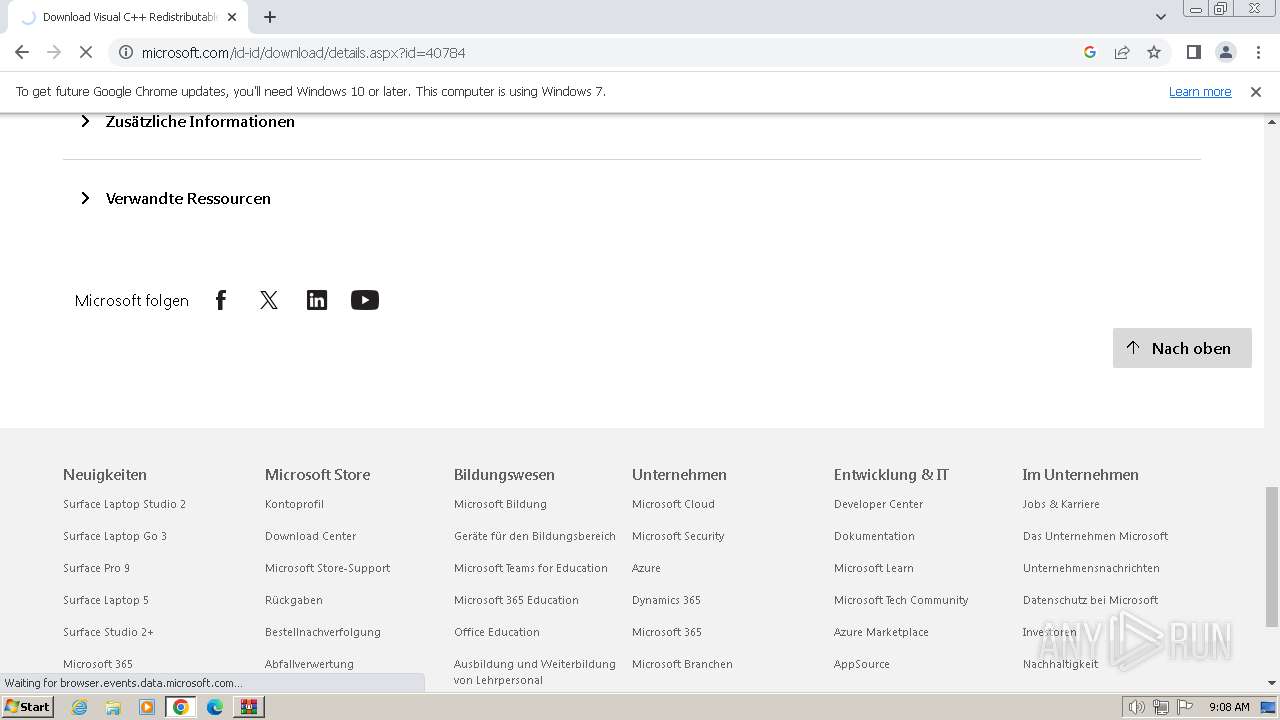1280x720 pixels.
Task: Dismiss the Chrome update notification bar
Action: pyautogui.click(x=1256, y=91)
